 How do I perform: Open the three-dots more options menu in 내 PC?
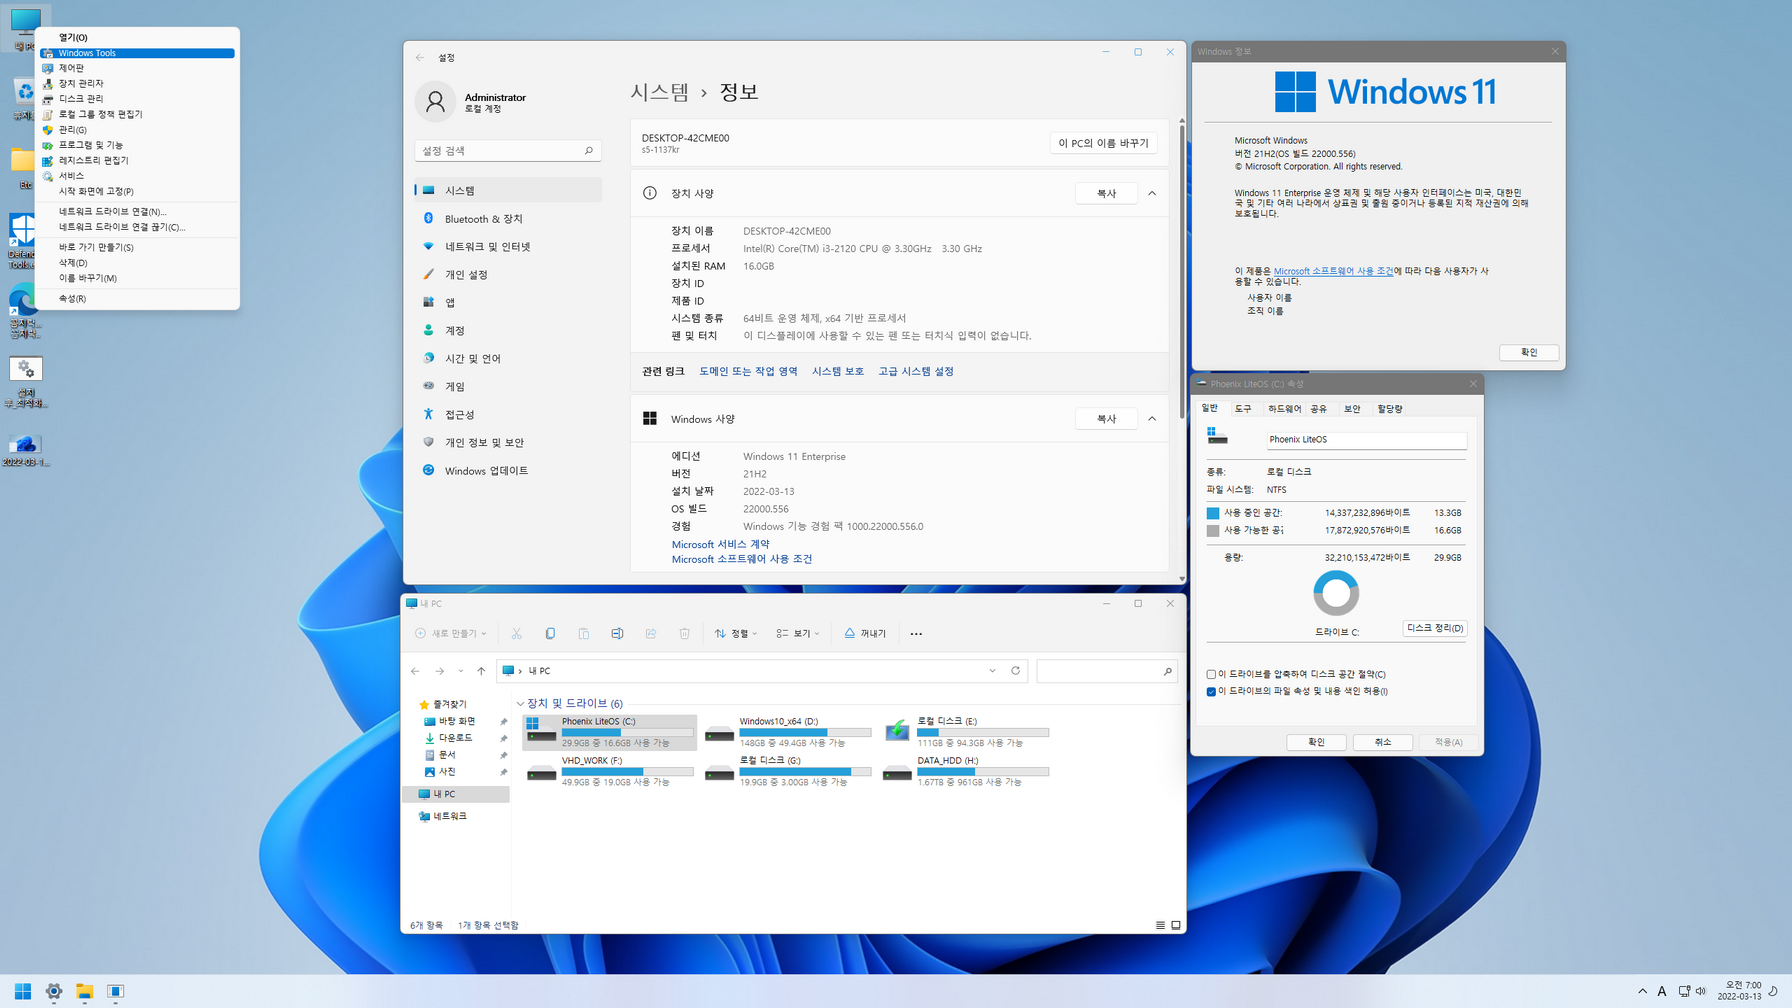coord(916,633)
